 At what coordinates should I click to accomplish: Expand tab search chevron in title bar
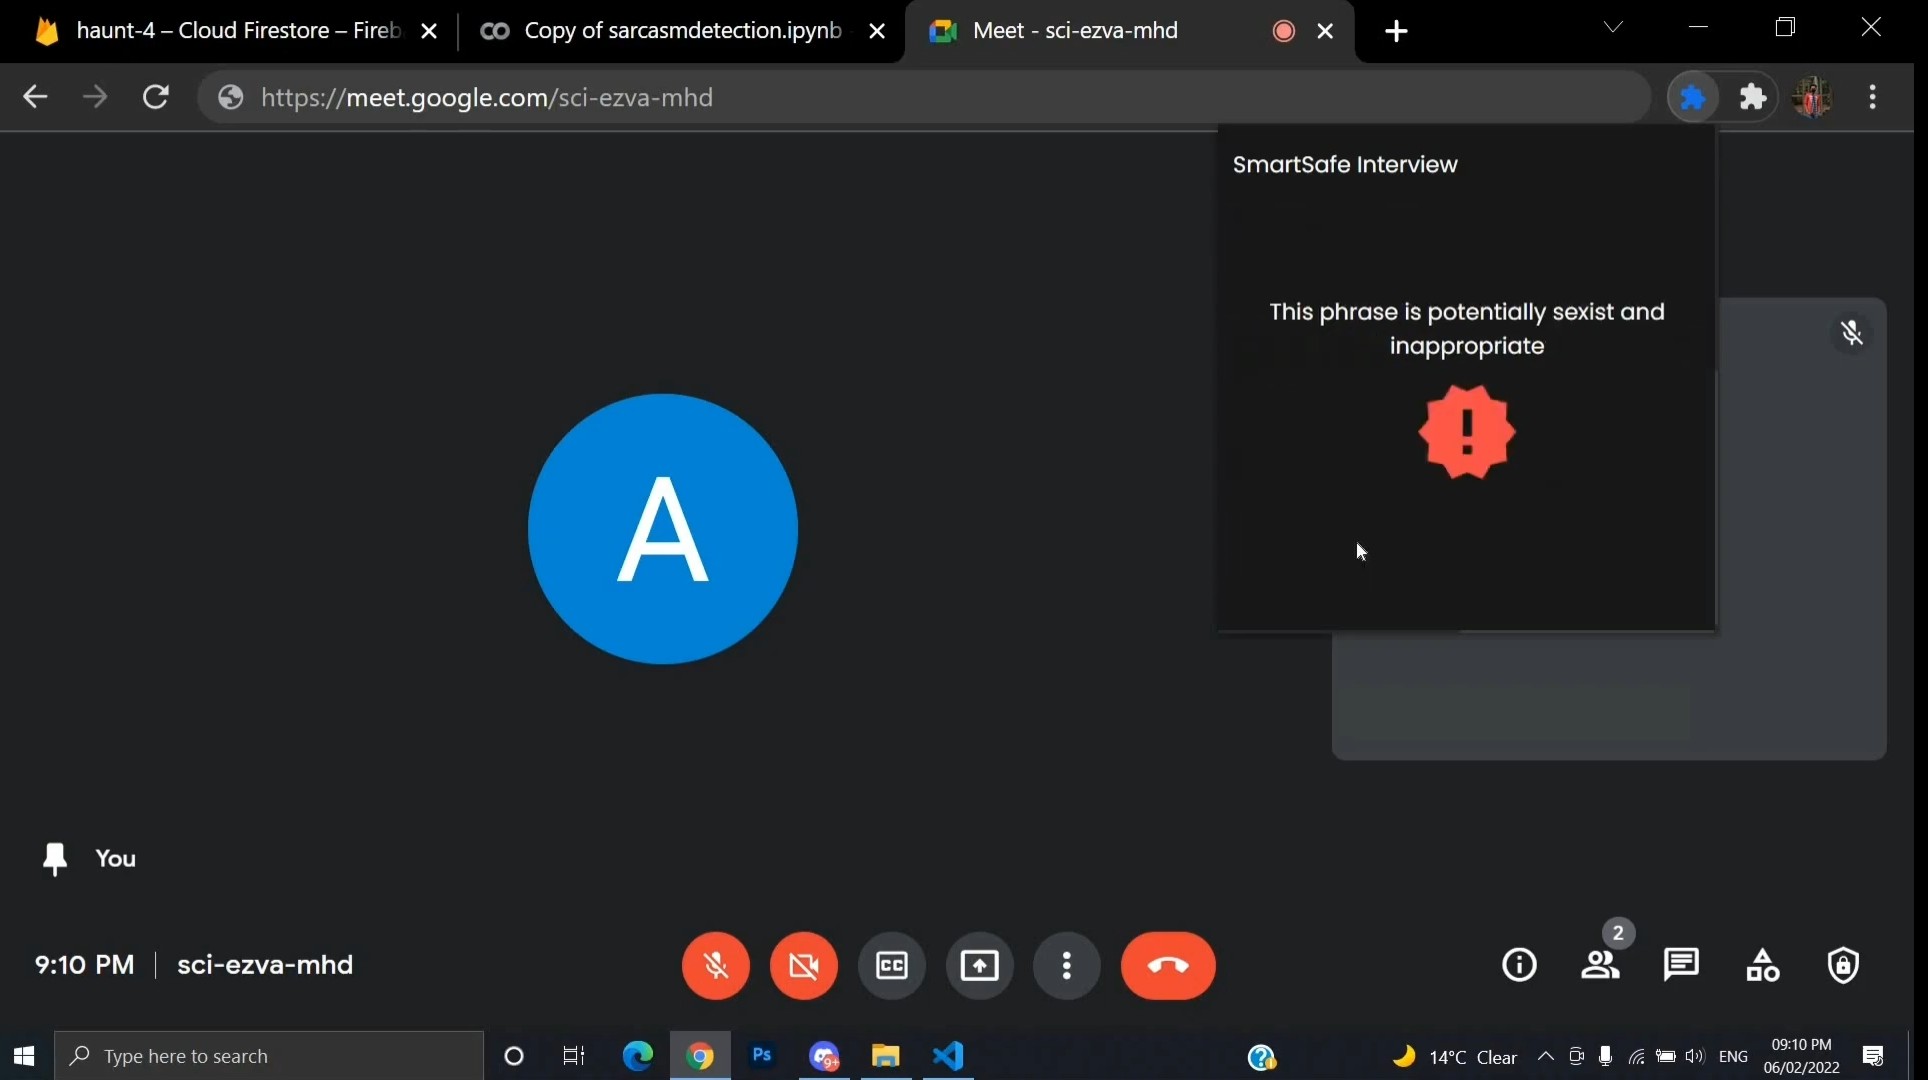[1613, 28]
